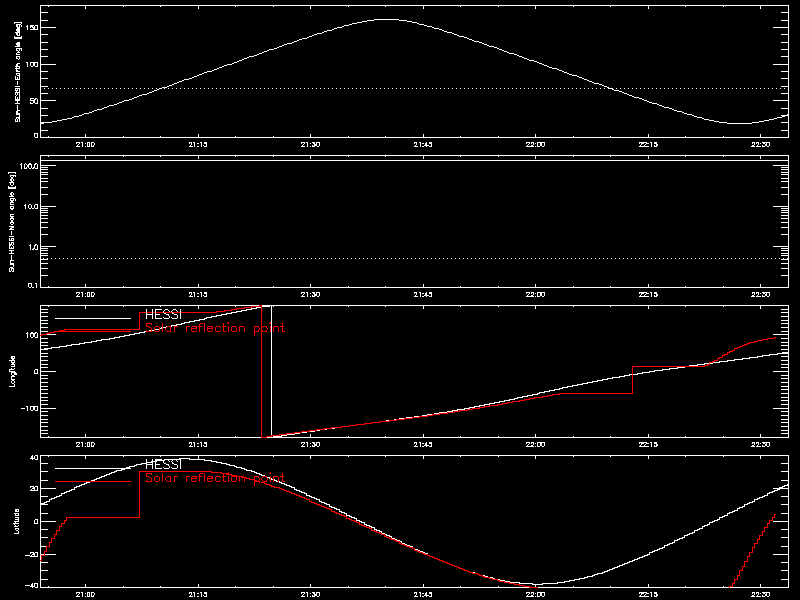Image resolution: width=800 pixels, height=600 pixels.
Task: Click the Sun-HESSI-Earth angle [deg] axis label
Action: pyautogui.click(x=18, y=72)
